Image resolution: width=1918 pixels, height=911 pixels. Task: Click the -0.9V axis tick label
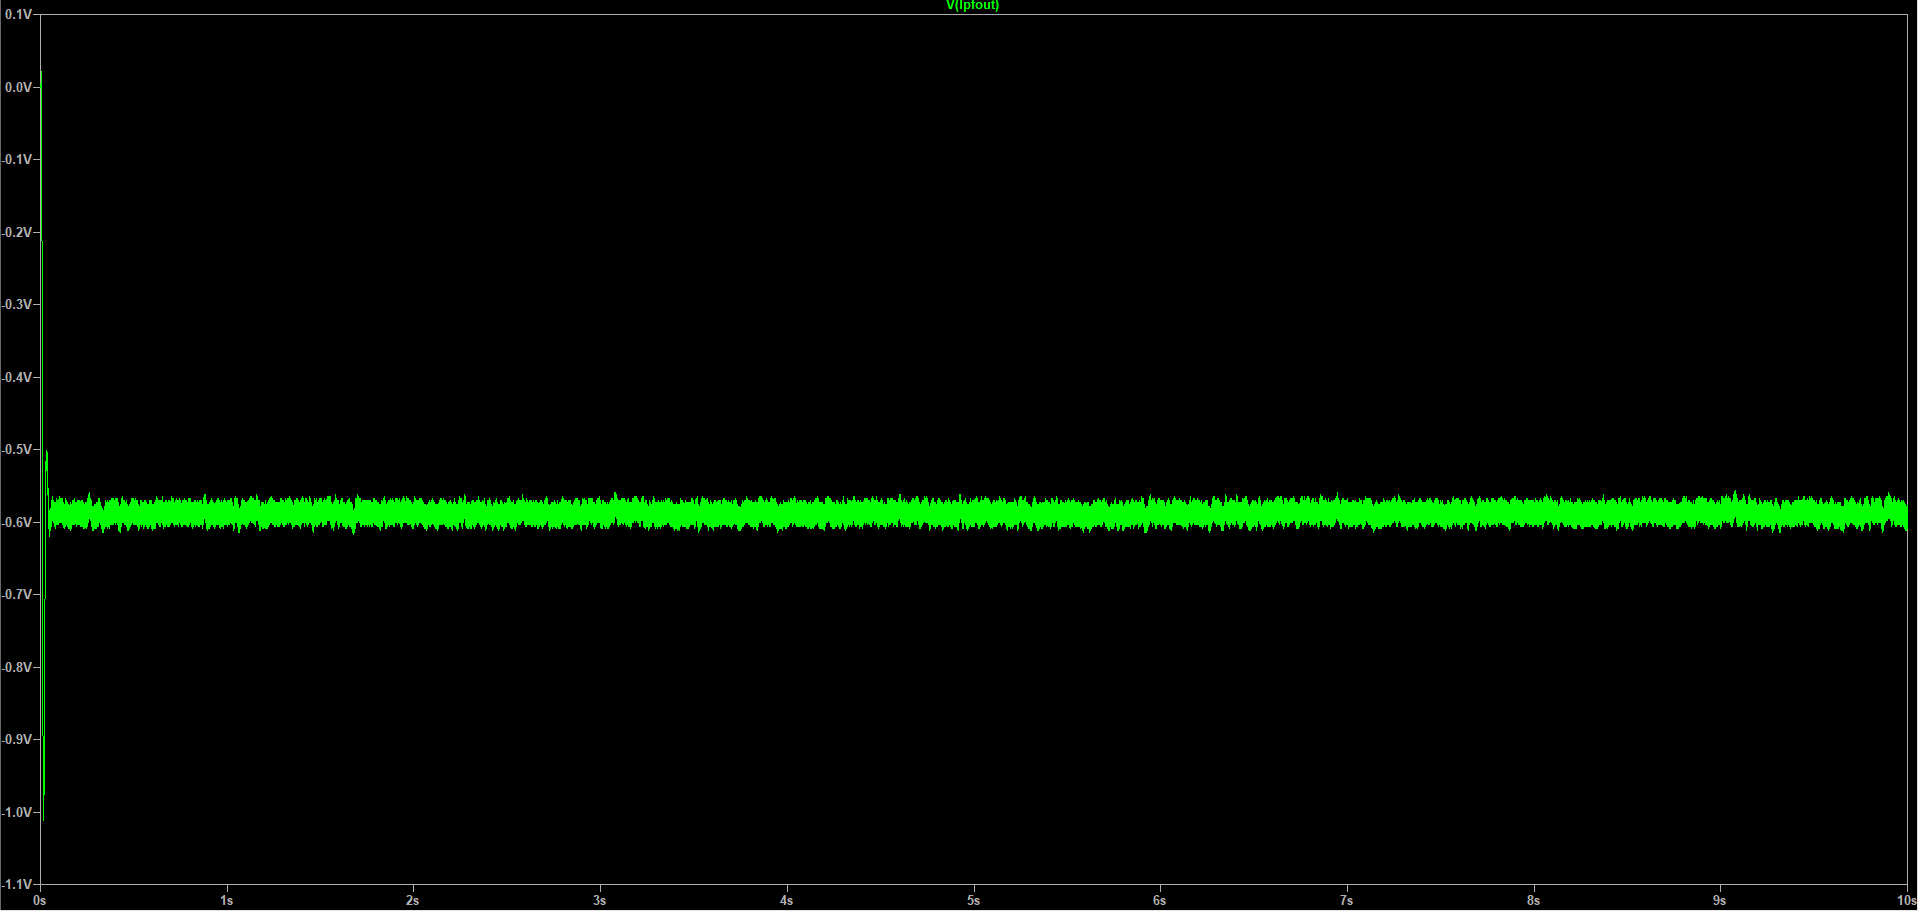[16, 740]
